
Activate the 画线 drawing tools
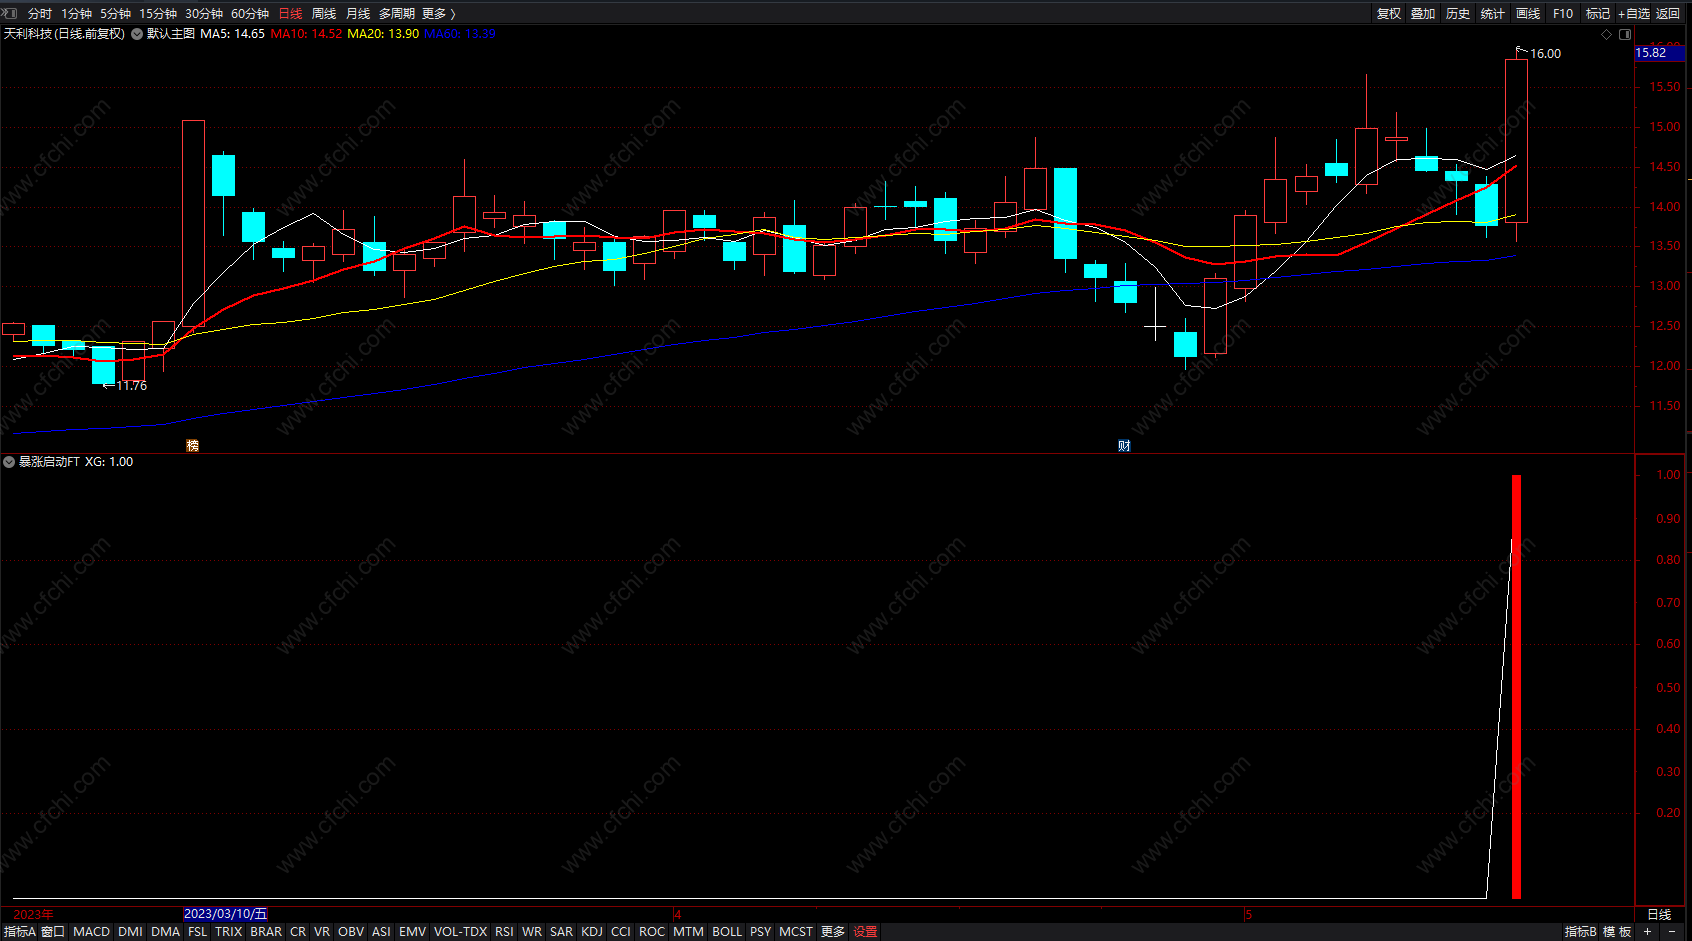(x=1528, y=14)
